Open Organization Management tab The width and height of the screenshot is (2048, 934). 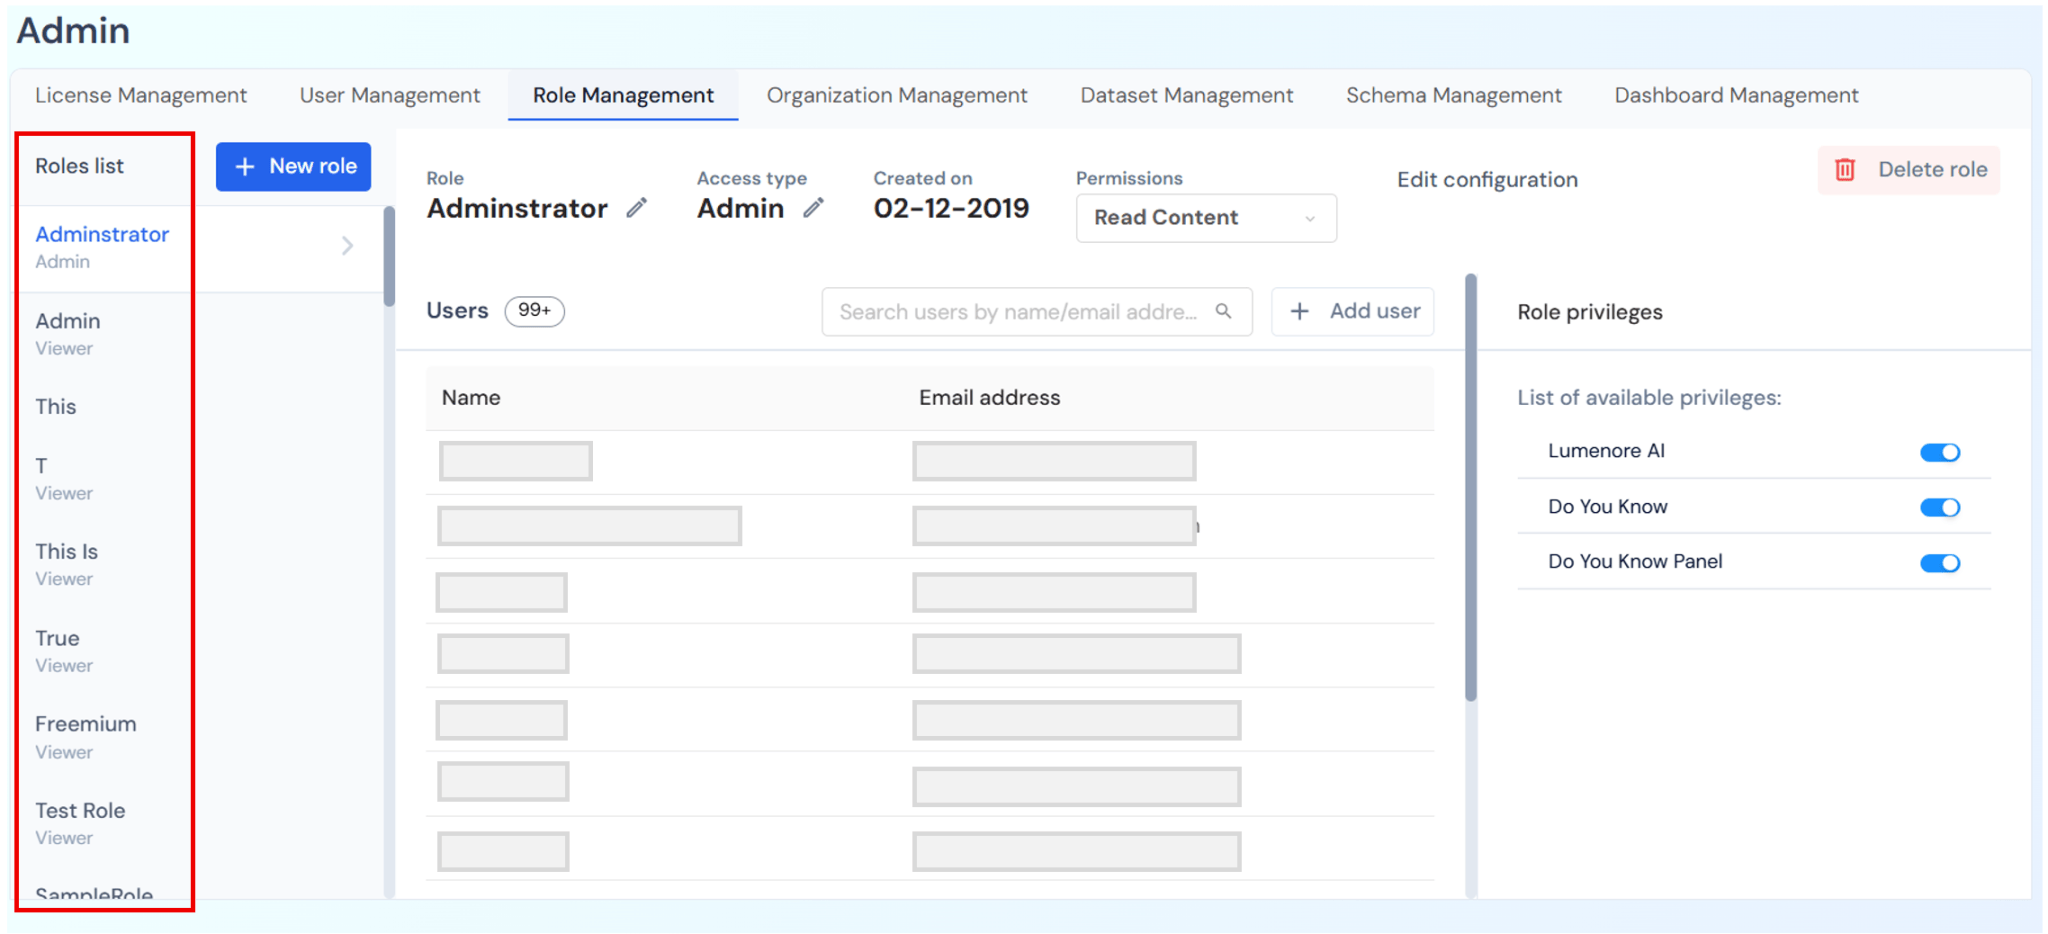897,95
